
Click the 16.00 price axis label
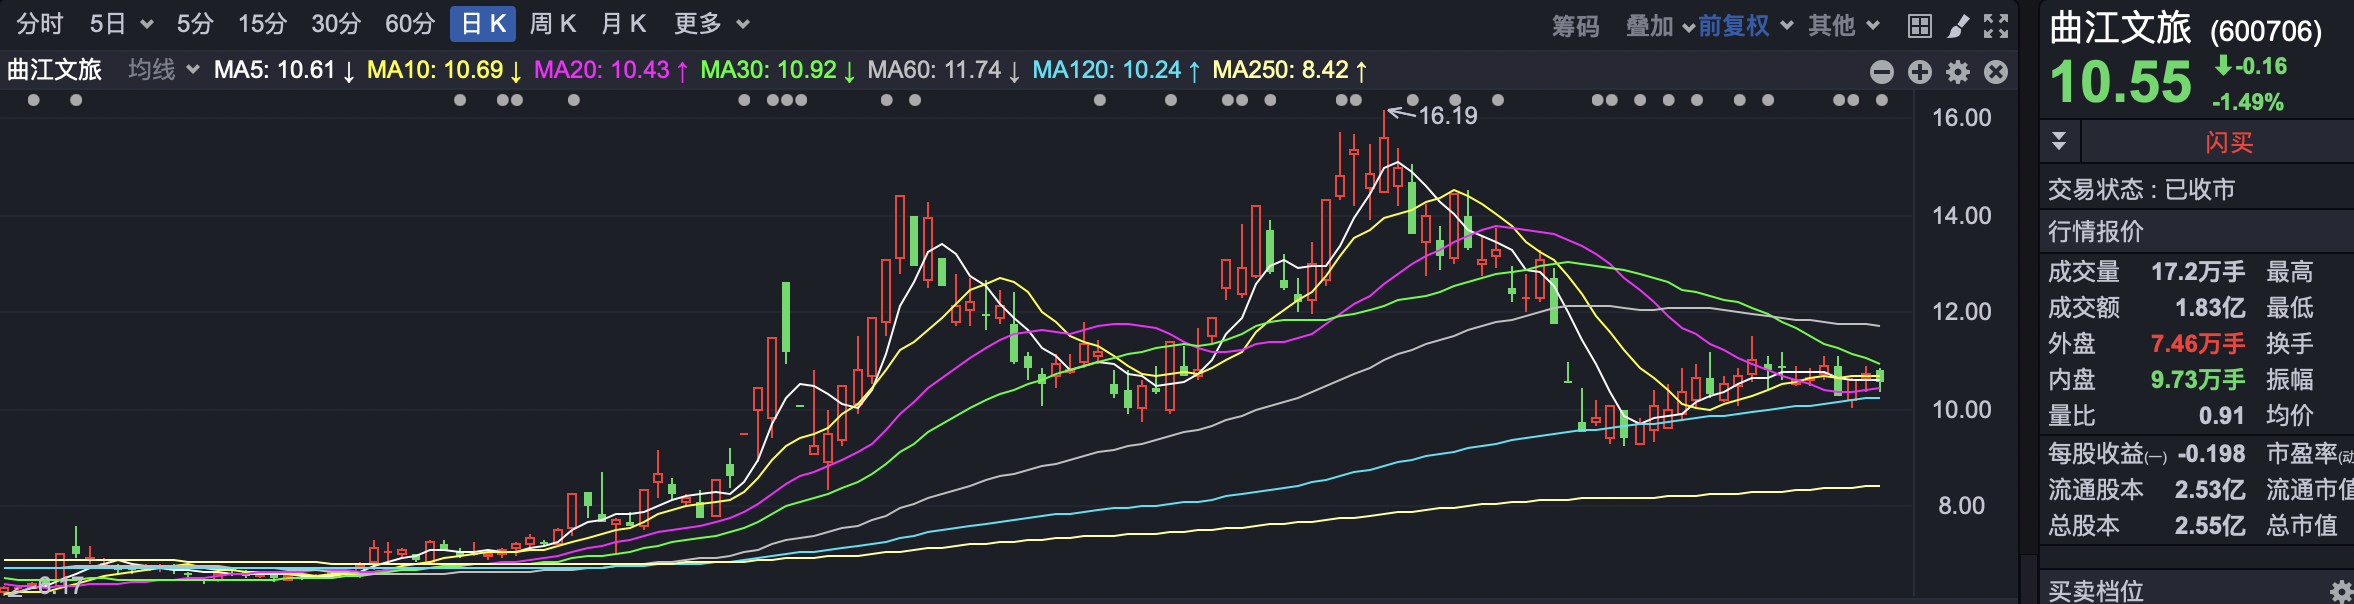(1962, 118)
